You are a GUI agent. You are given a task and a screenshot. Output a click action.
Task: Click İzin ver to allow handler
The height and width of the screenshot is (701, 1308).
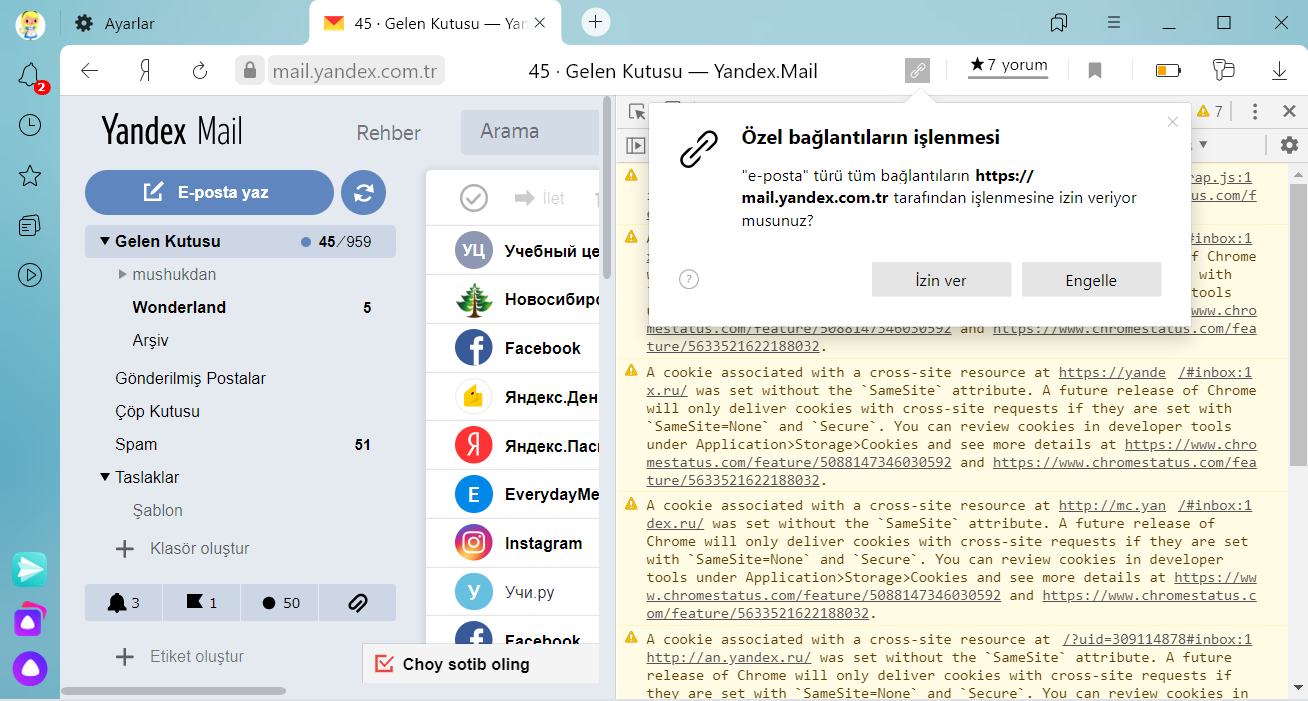coord(941,280)
